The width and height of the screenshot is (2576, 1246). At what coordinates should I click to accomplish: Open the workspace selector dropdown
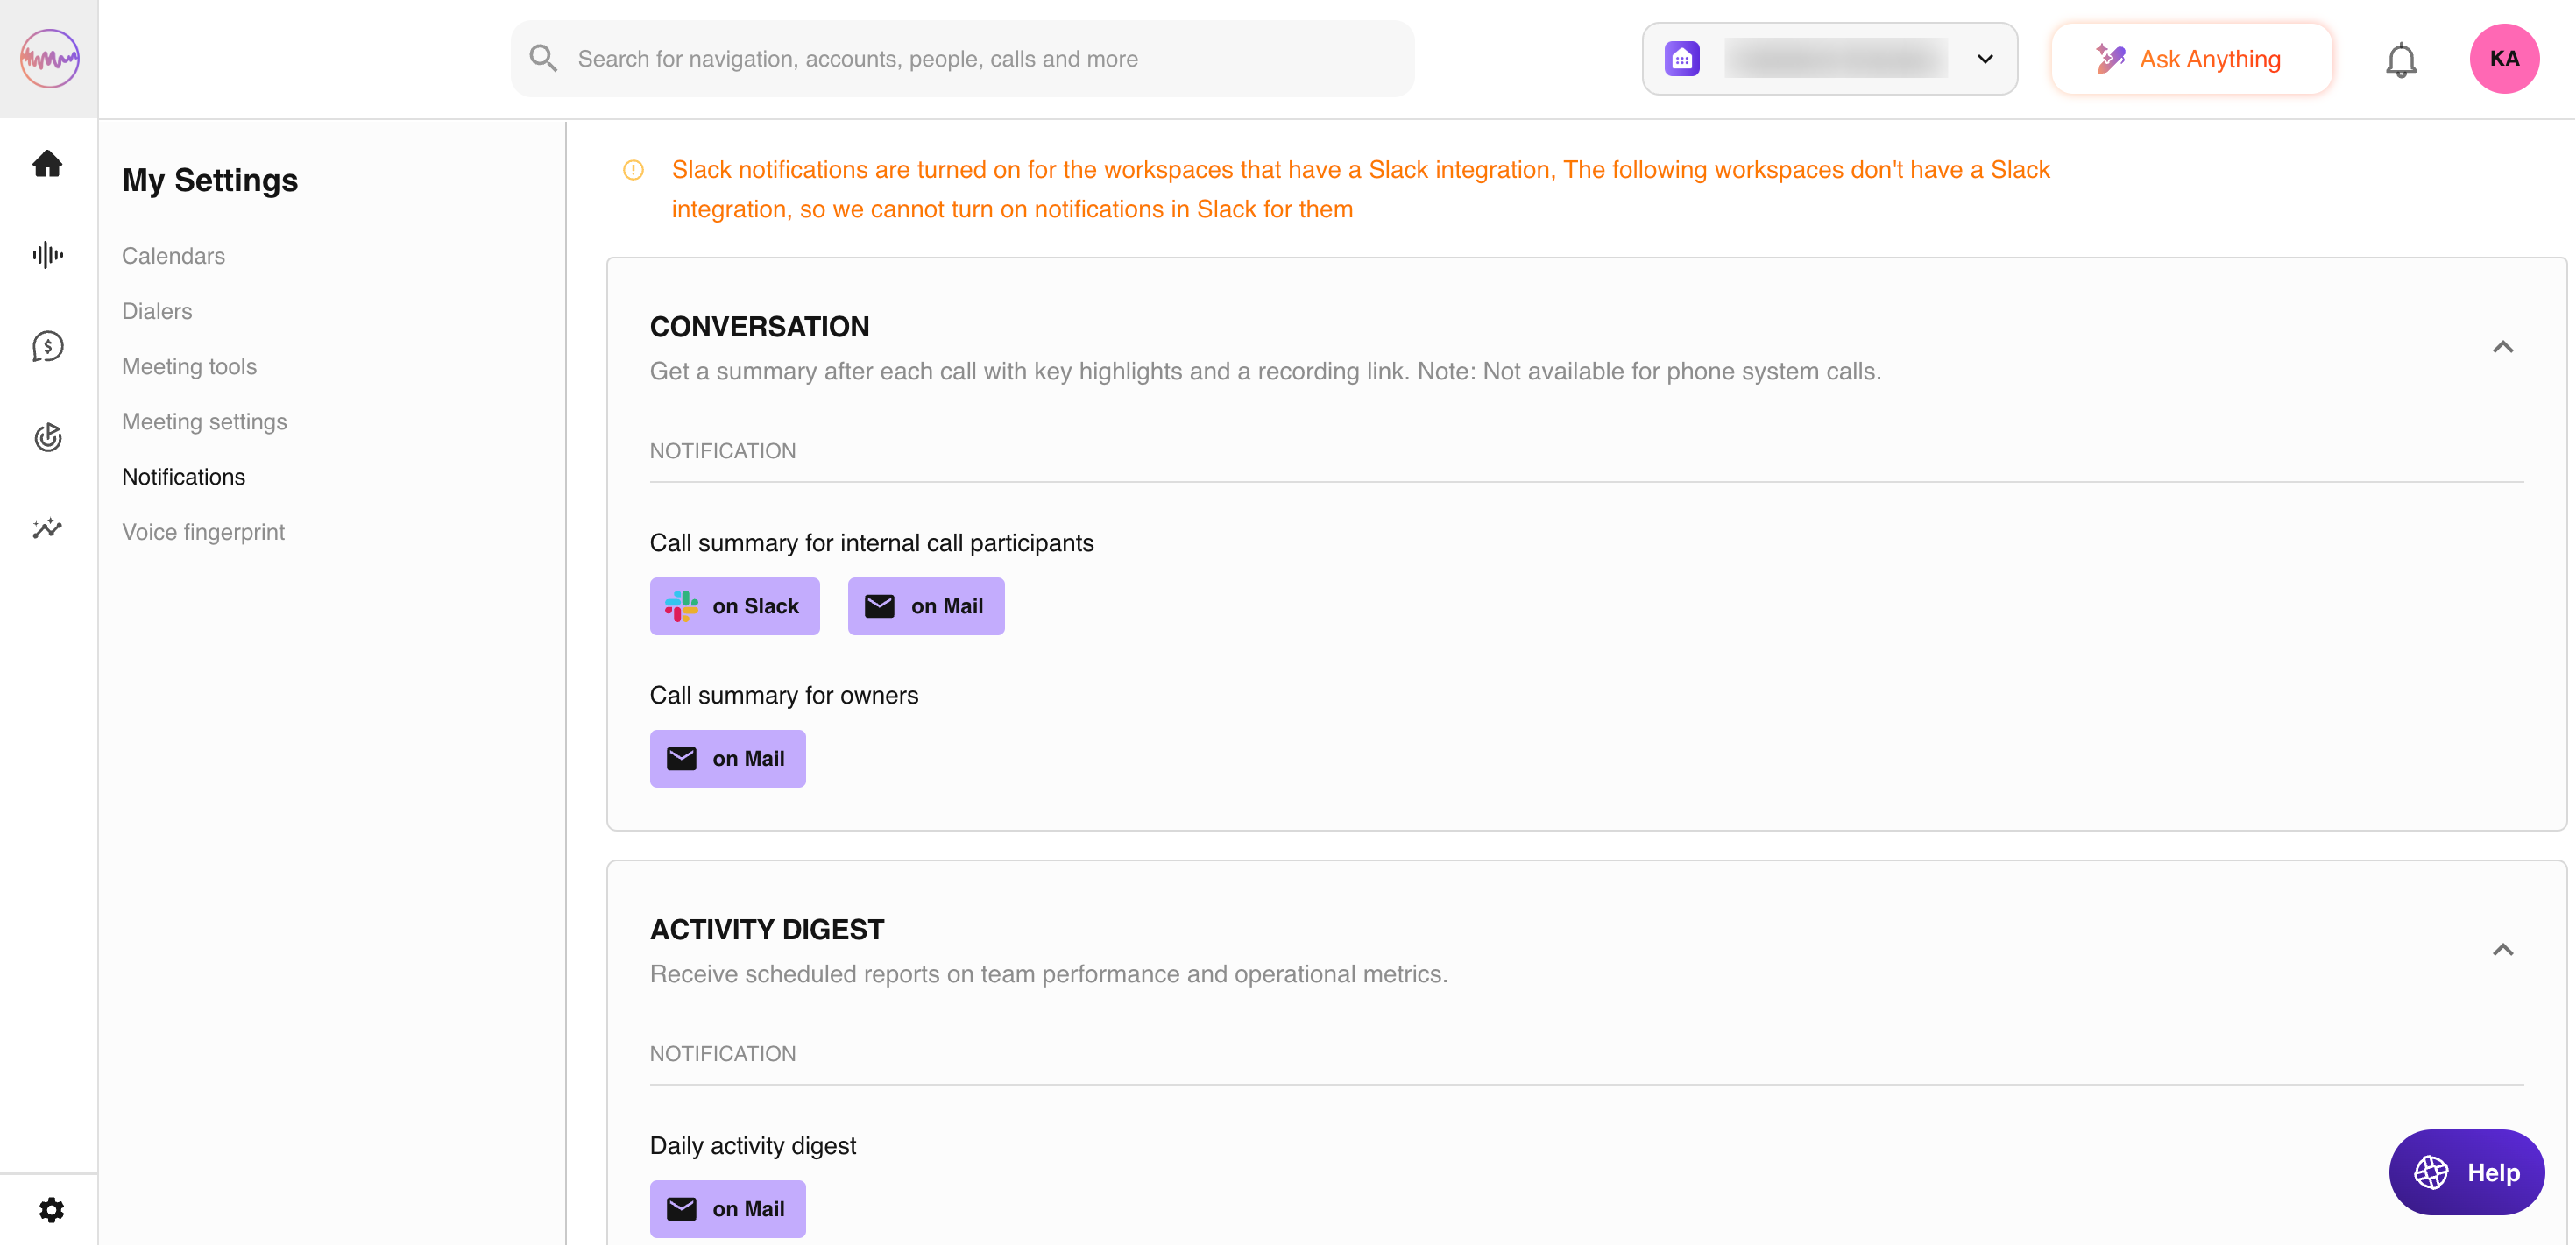pos(1829,59)
